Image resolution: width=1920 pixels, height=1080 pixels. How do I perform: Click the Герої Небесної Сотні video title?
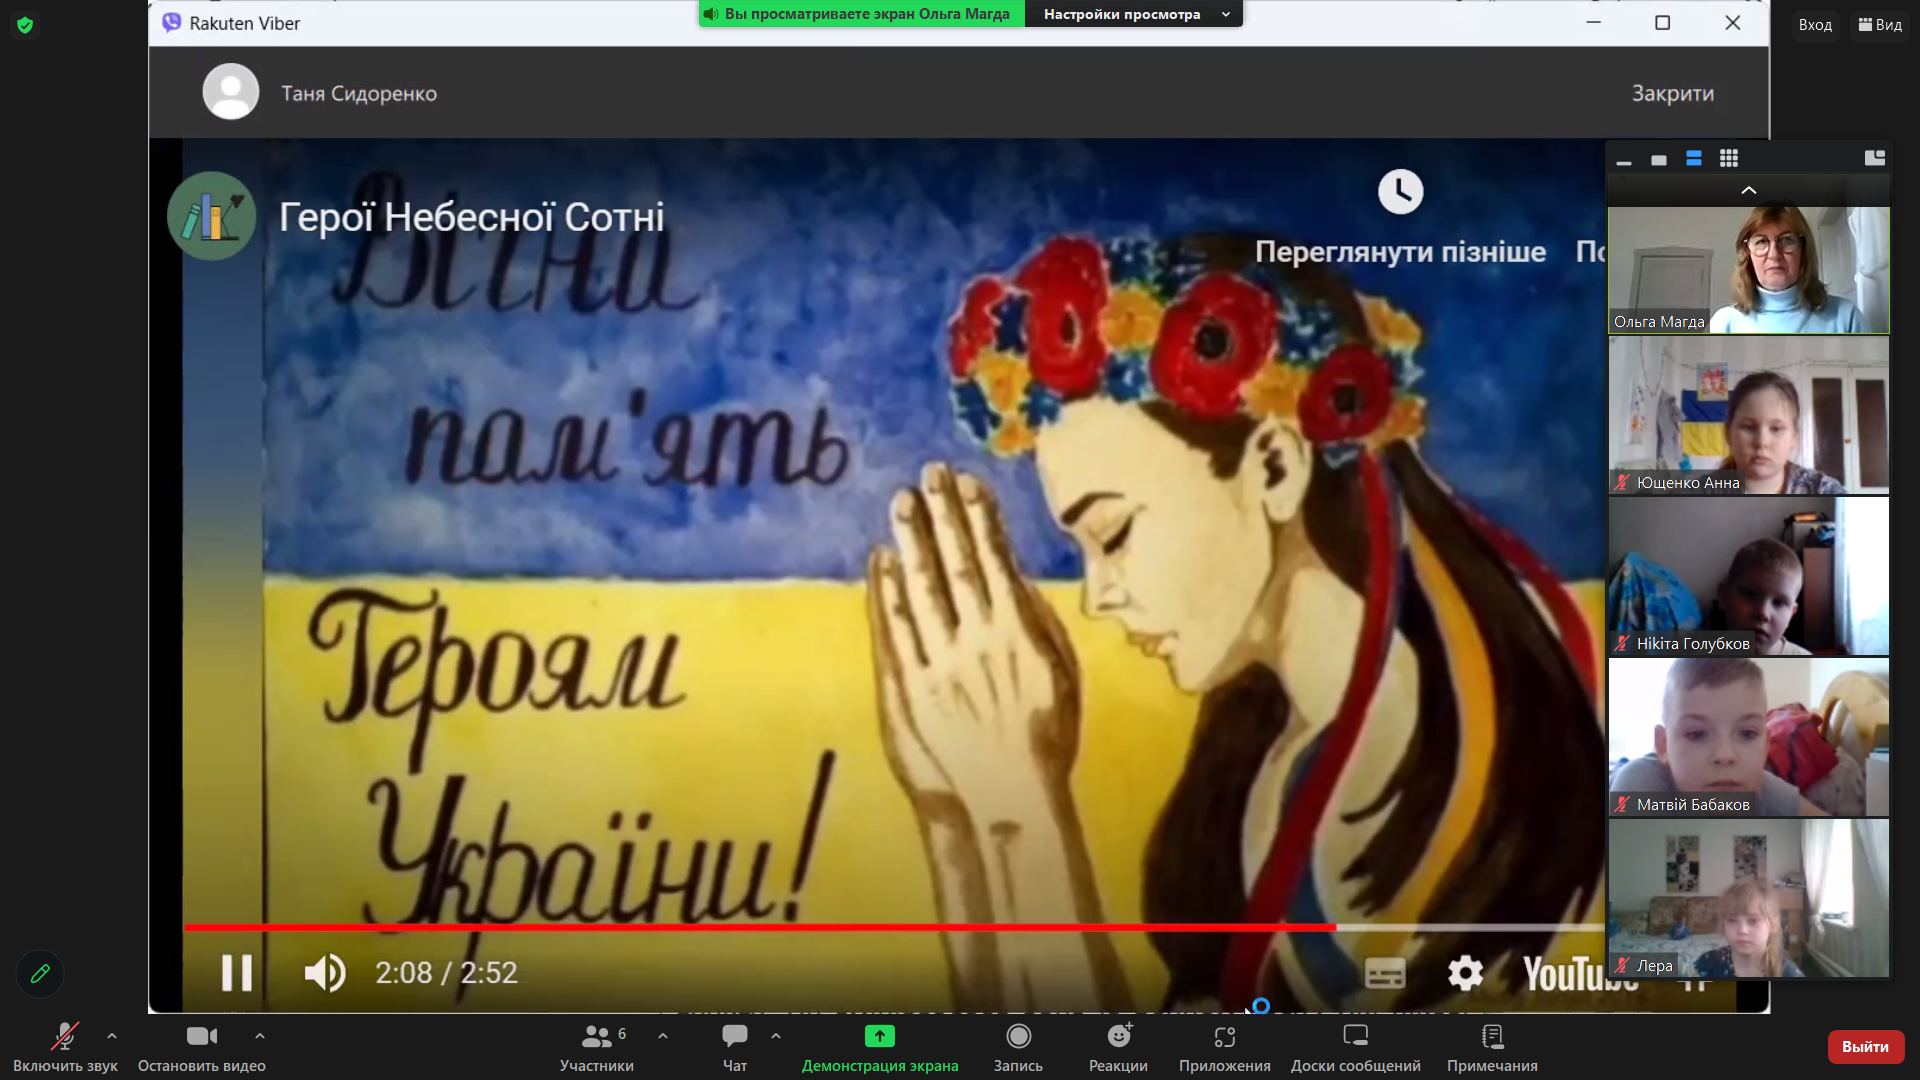[x=471, y=217]
